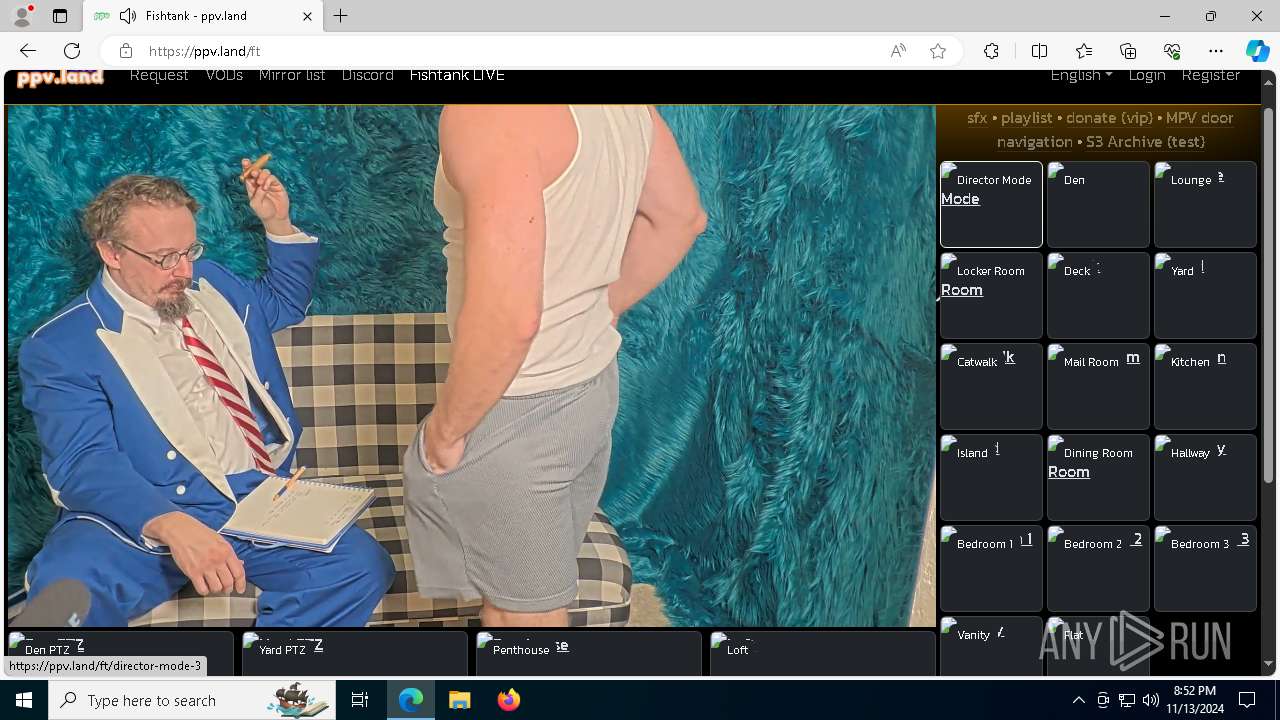Image resolution: width=1280 pixels, height=720 pixels.
Task: Select the Bedroom 2 camera
Action: pyautogui.click(x=1098, y=568)
